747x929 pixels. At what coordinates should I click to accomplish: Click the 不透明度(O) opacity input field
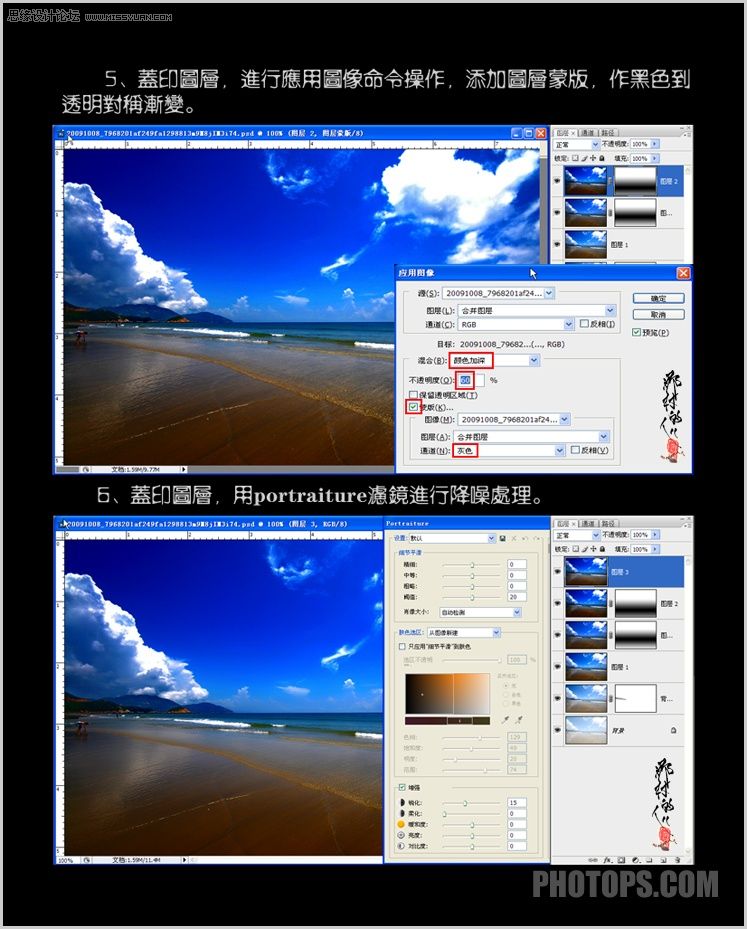coord(470,380)
